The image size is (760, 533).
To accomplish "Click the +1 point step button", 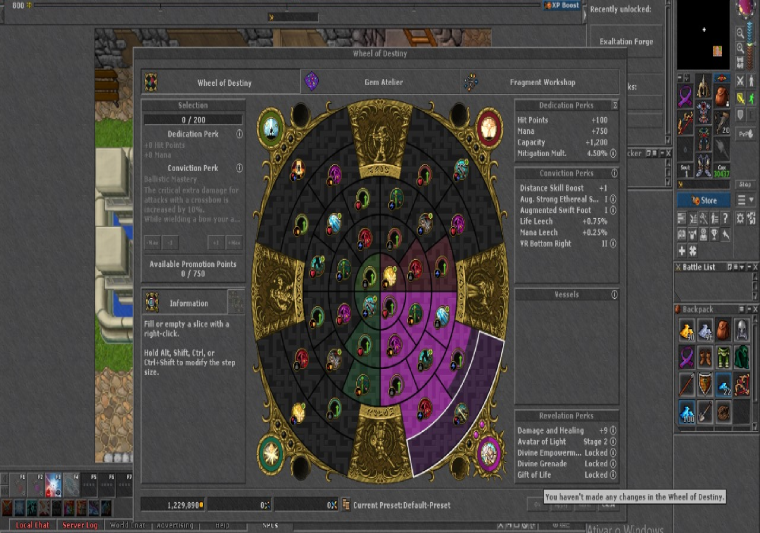I will pos(216,242).
